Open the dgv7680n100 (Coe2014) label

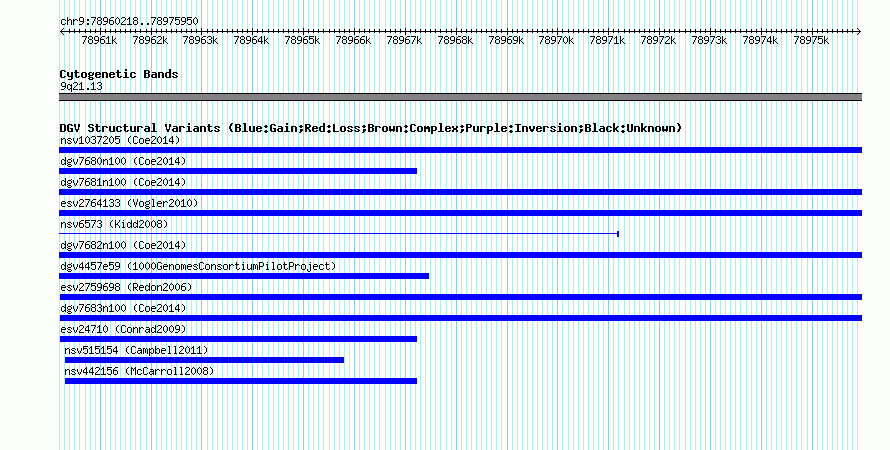click(x=123, y=161)
